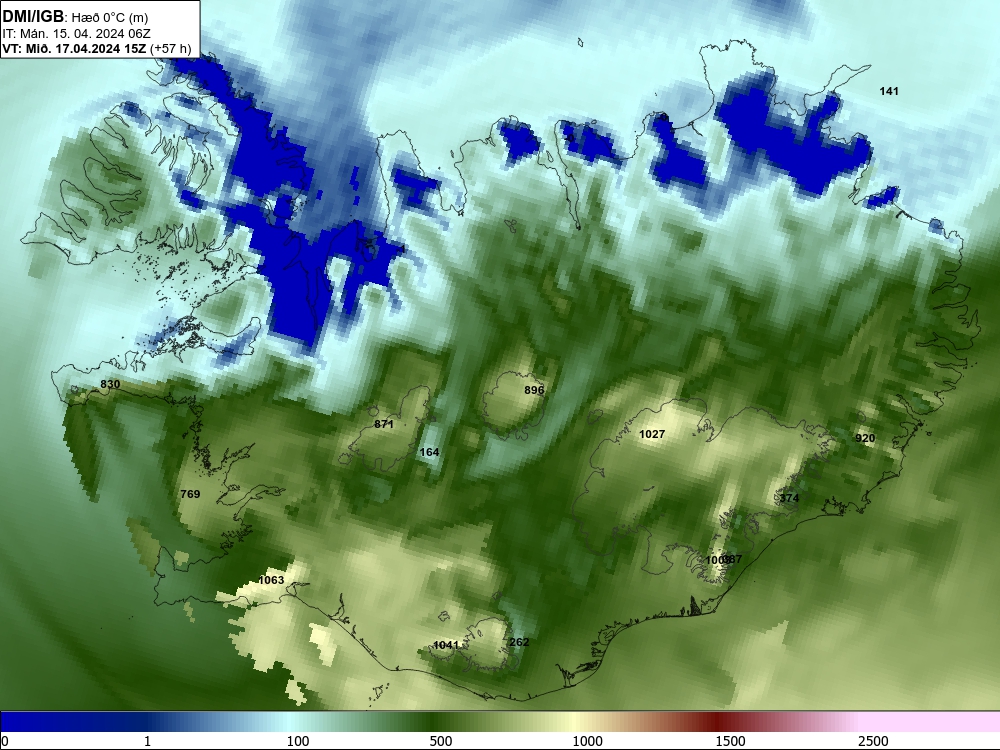
Task: Click the 830 value on the west peninsula
Action: click(x=110, y=384)
